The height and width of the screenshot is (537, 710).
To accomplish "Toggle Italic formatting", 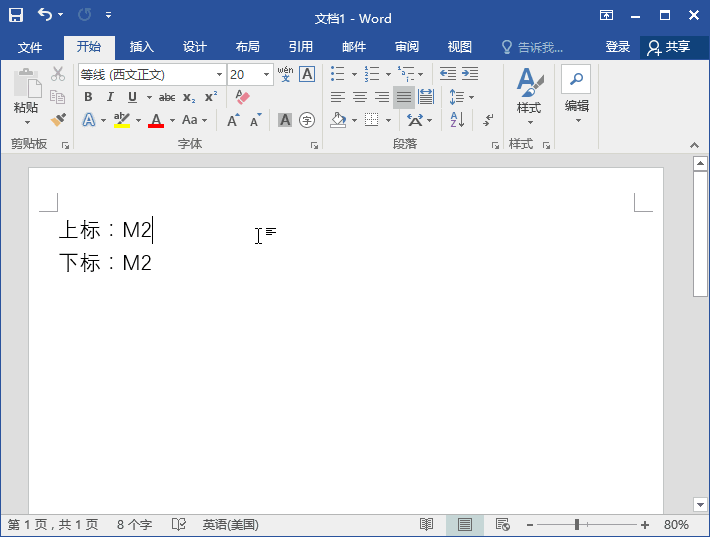I will [110, 97].
